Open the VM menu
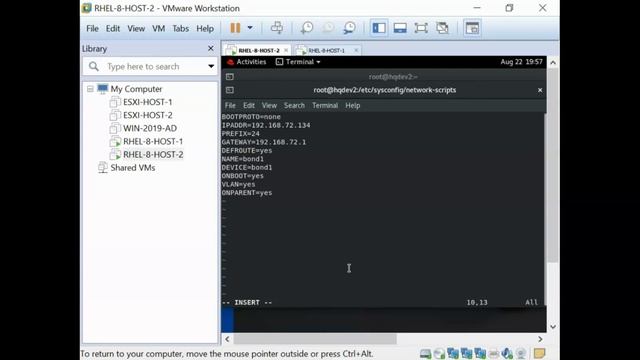The width and height of the screenshot is (640, 360). pos(158,28)
